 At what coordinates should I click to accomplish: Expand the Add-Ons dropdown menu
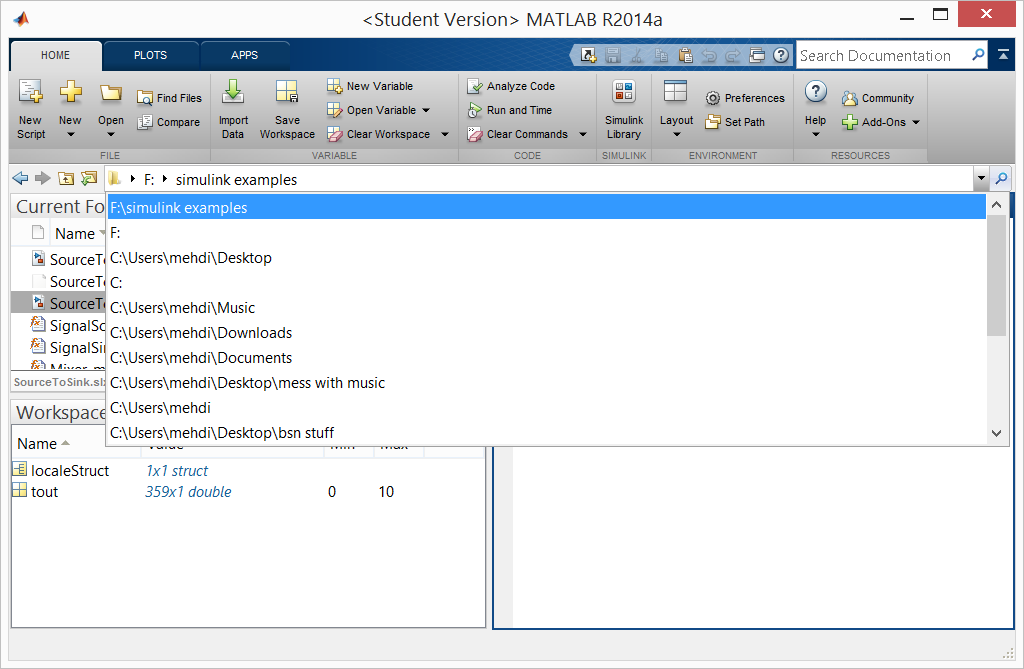click(x=915, y=123)
